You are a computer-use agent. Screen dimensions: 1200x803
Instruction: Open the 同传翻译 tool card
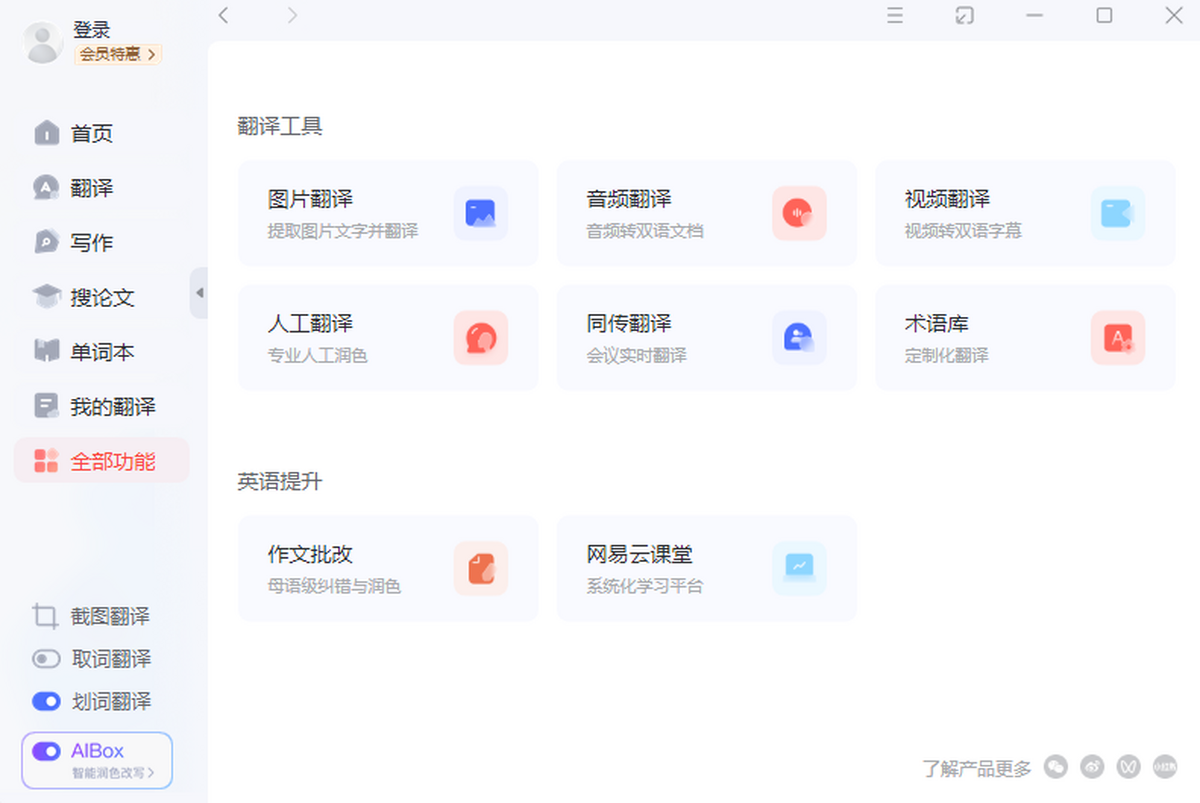[706, 338]
